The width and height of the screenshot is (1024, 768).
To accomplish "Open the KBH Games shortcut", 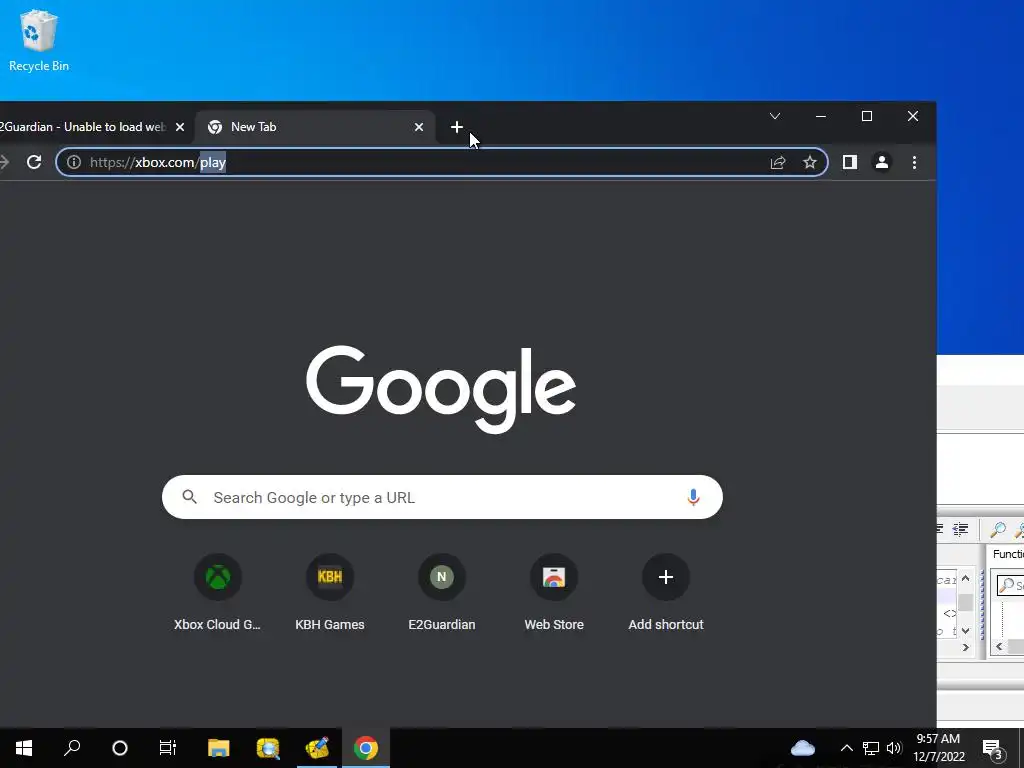I will point(330,592).
